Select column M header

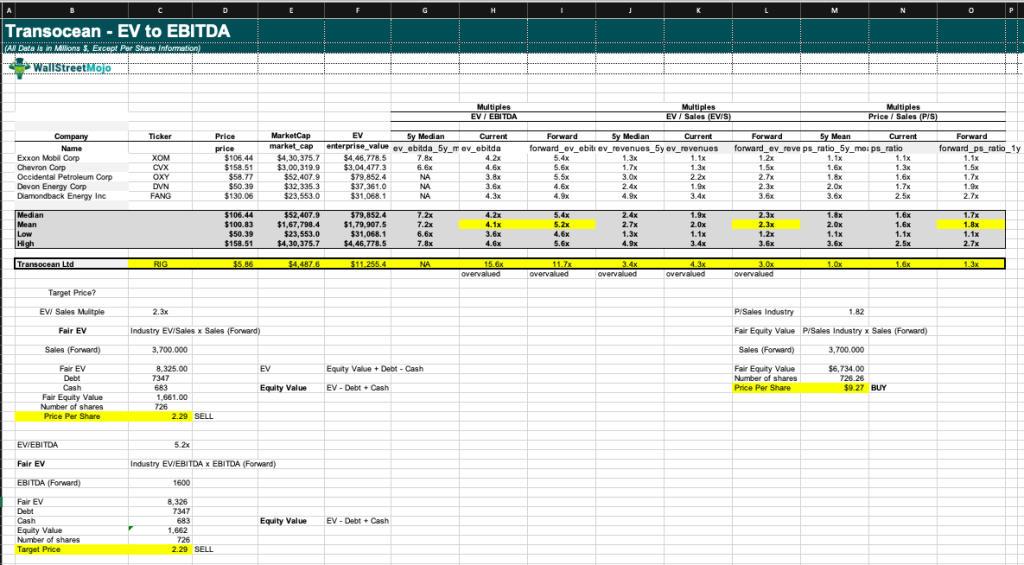point(835,10)
